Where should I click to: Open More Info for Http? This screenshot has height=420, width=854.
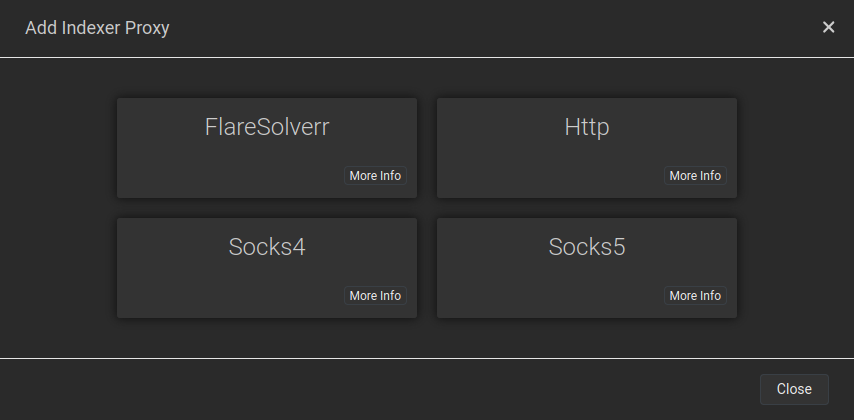[x=695, y=175]
